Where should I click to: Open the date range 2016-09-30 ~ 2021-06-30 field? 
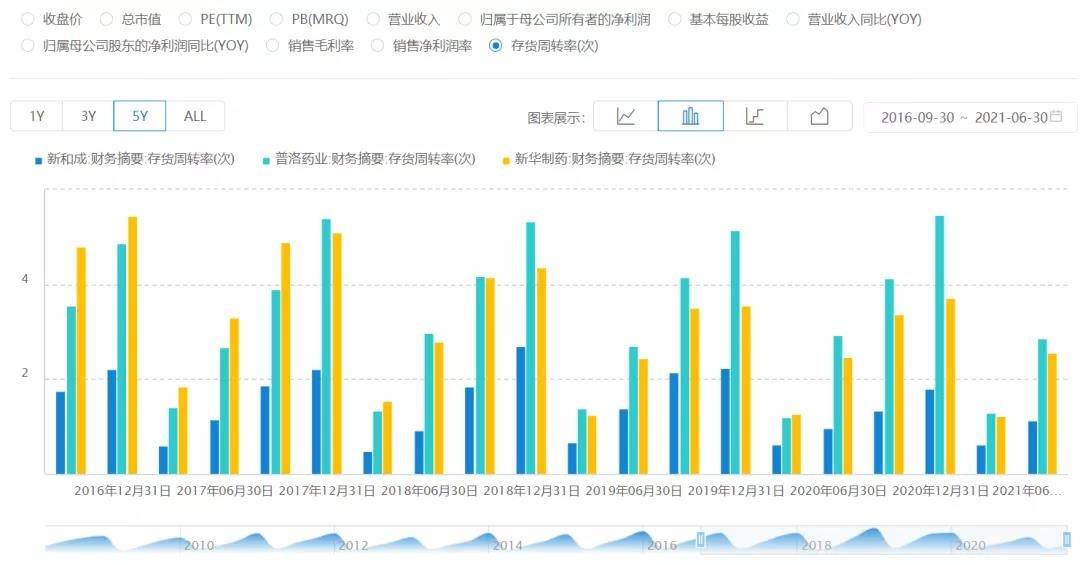point(970,117)
